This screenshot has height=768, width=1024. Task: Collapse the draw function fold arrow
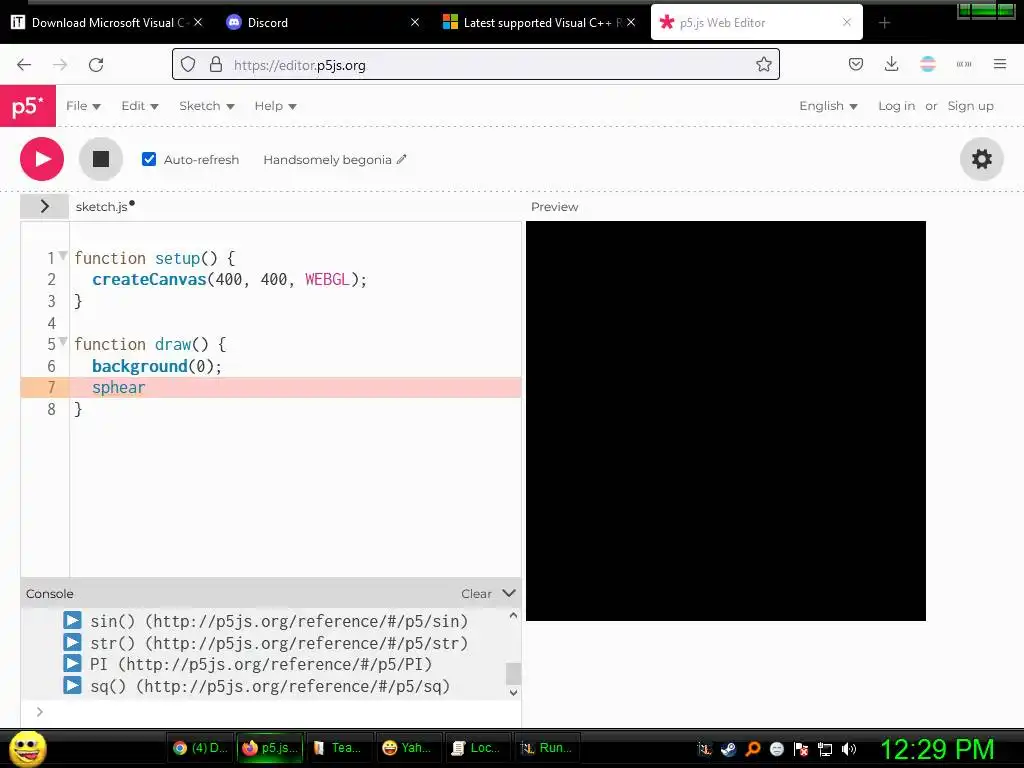(63, 341)
